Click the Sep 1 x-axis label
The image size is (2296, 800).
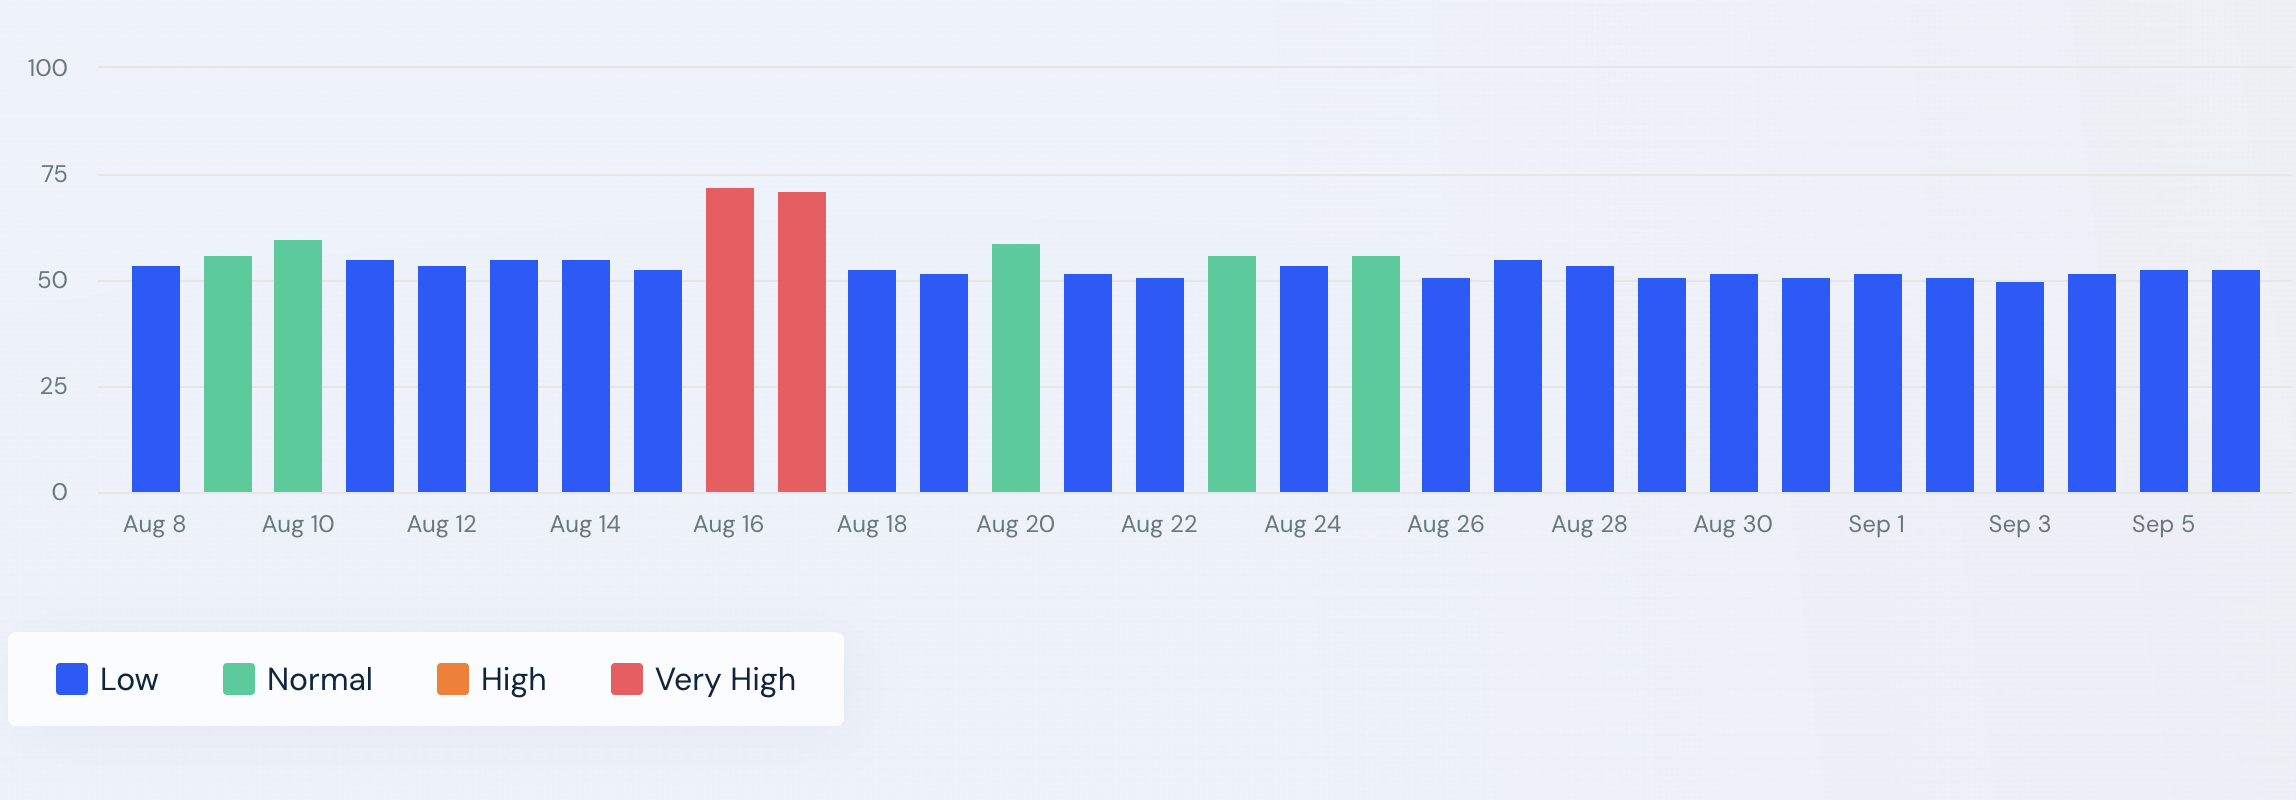[x=1876, y=524]
